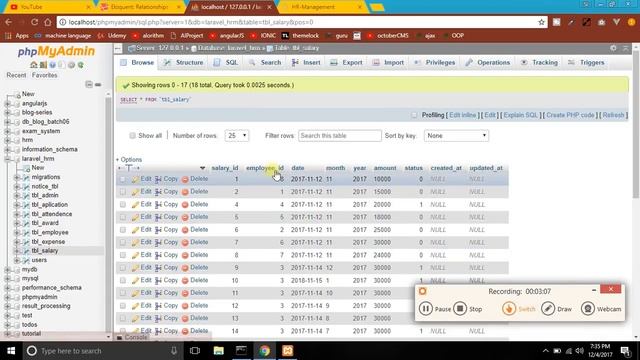Click the Windows search box
Viewport: 640px width, 360px height.
coord(102,351)
